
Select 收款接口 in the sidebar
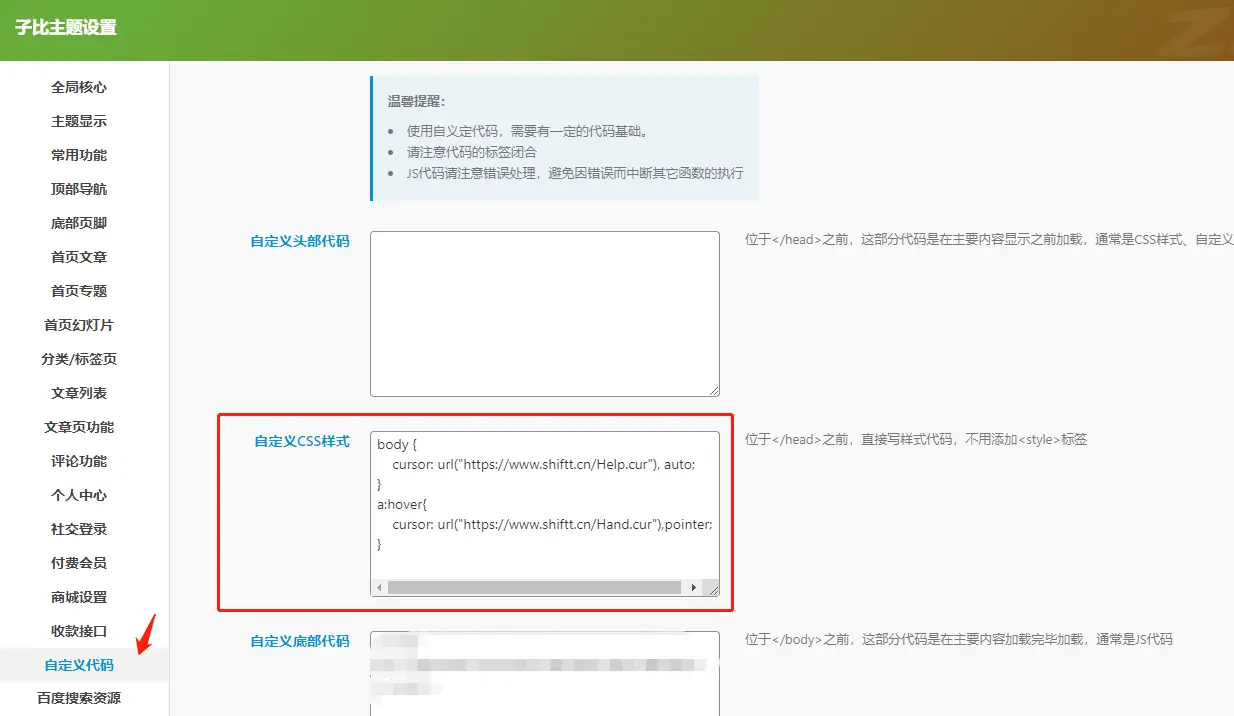click(80, 631)
